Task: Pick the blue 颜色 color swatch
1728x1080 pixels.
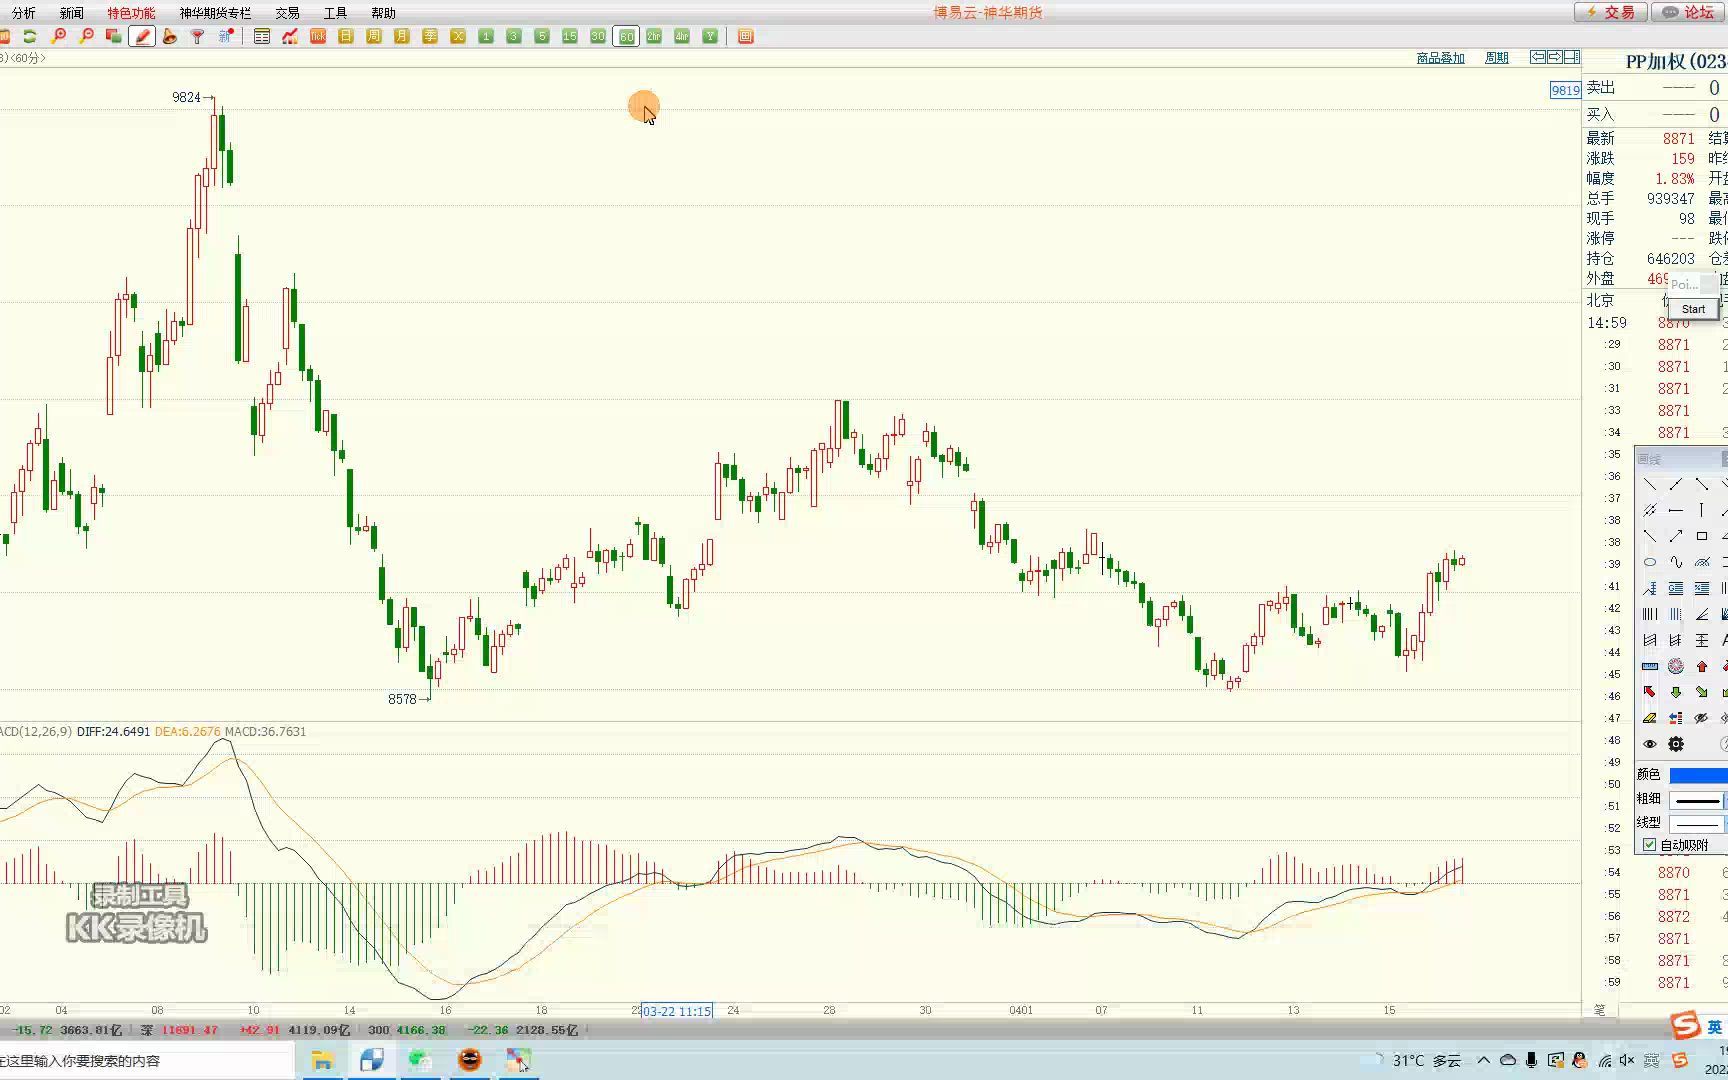Action: coord(1699,775)
